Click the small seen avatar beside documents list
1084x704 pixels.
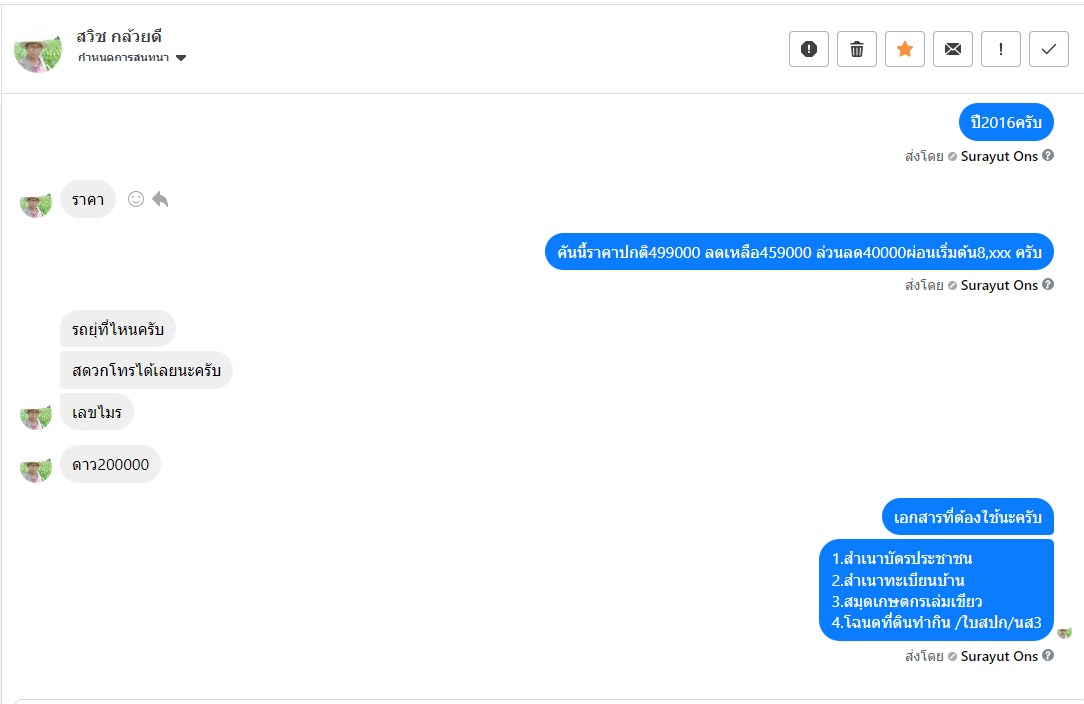coord(1064,632)
